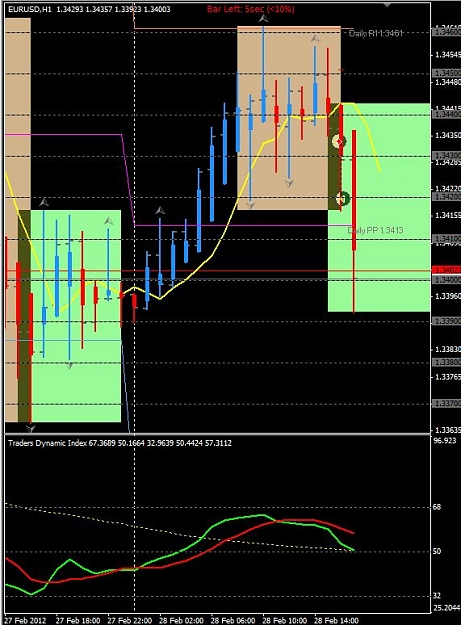461x625 pixels.
Task: Click the fractal arrow below Bar Left text
Action: pyautogui.click(x=263, y=18)
